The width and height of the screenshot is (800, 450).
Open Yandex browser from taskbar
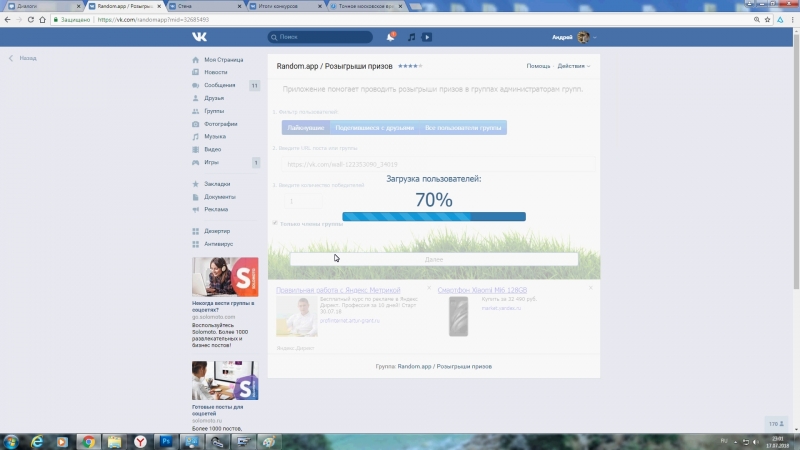click(140, 442)
